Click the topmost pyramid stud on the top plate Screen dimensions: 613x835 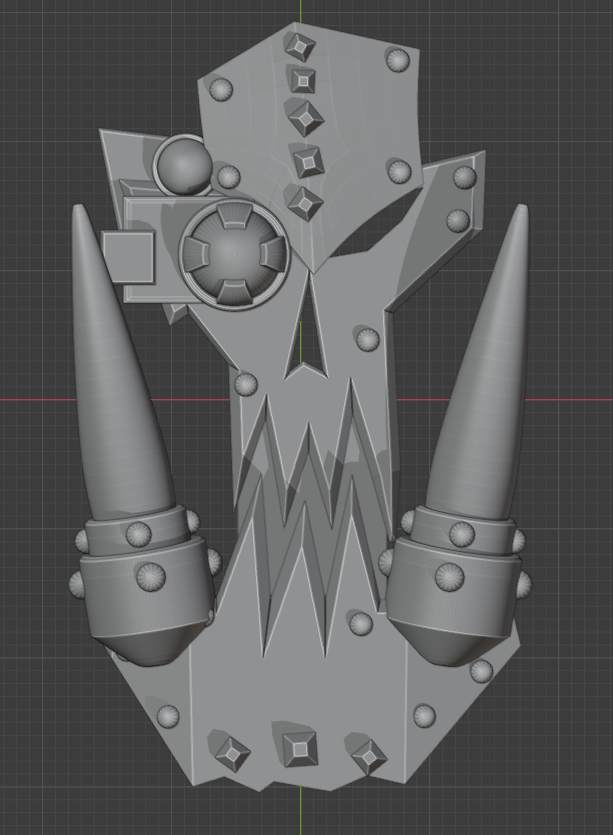[x=299, y=46]
